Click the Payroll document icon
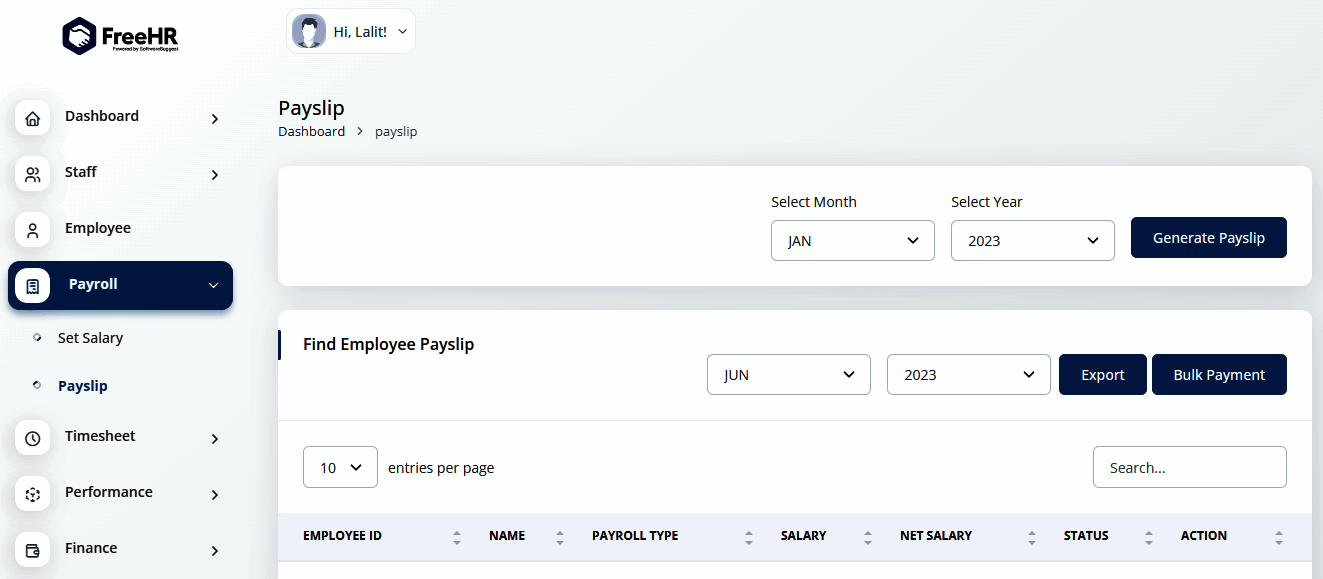Screen dimensions: 1323x579 (x=33, y=287)
